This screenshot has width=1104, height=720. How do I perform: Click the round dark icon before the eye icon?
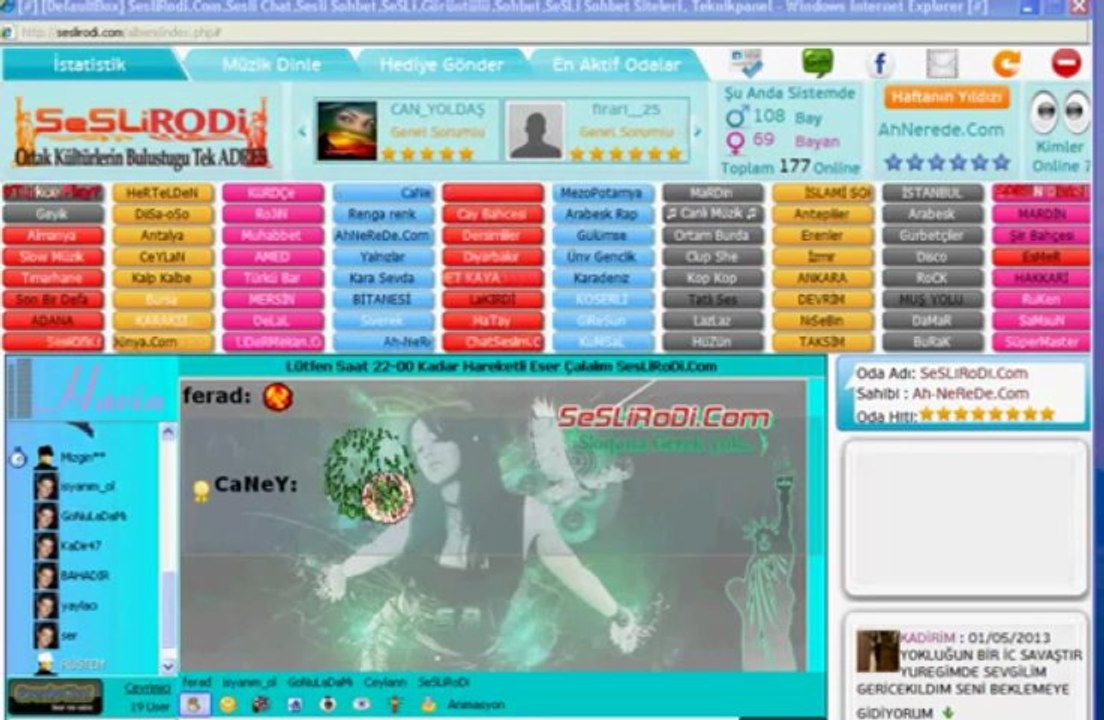click(x=327, y=704)
